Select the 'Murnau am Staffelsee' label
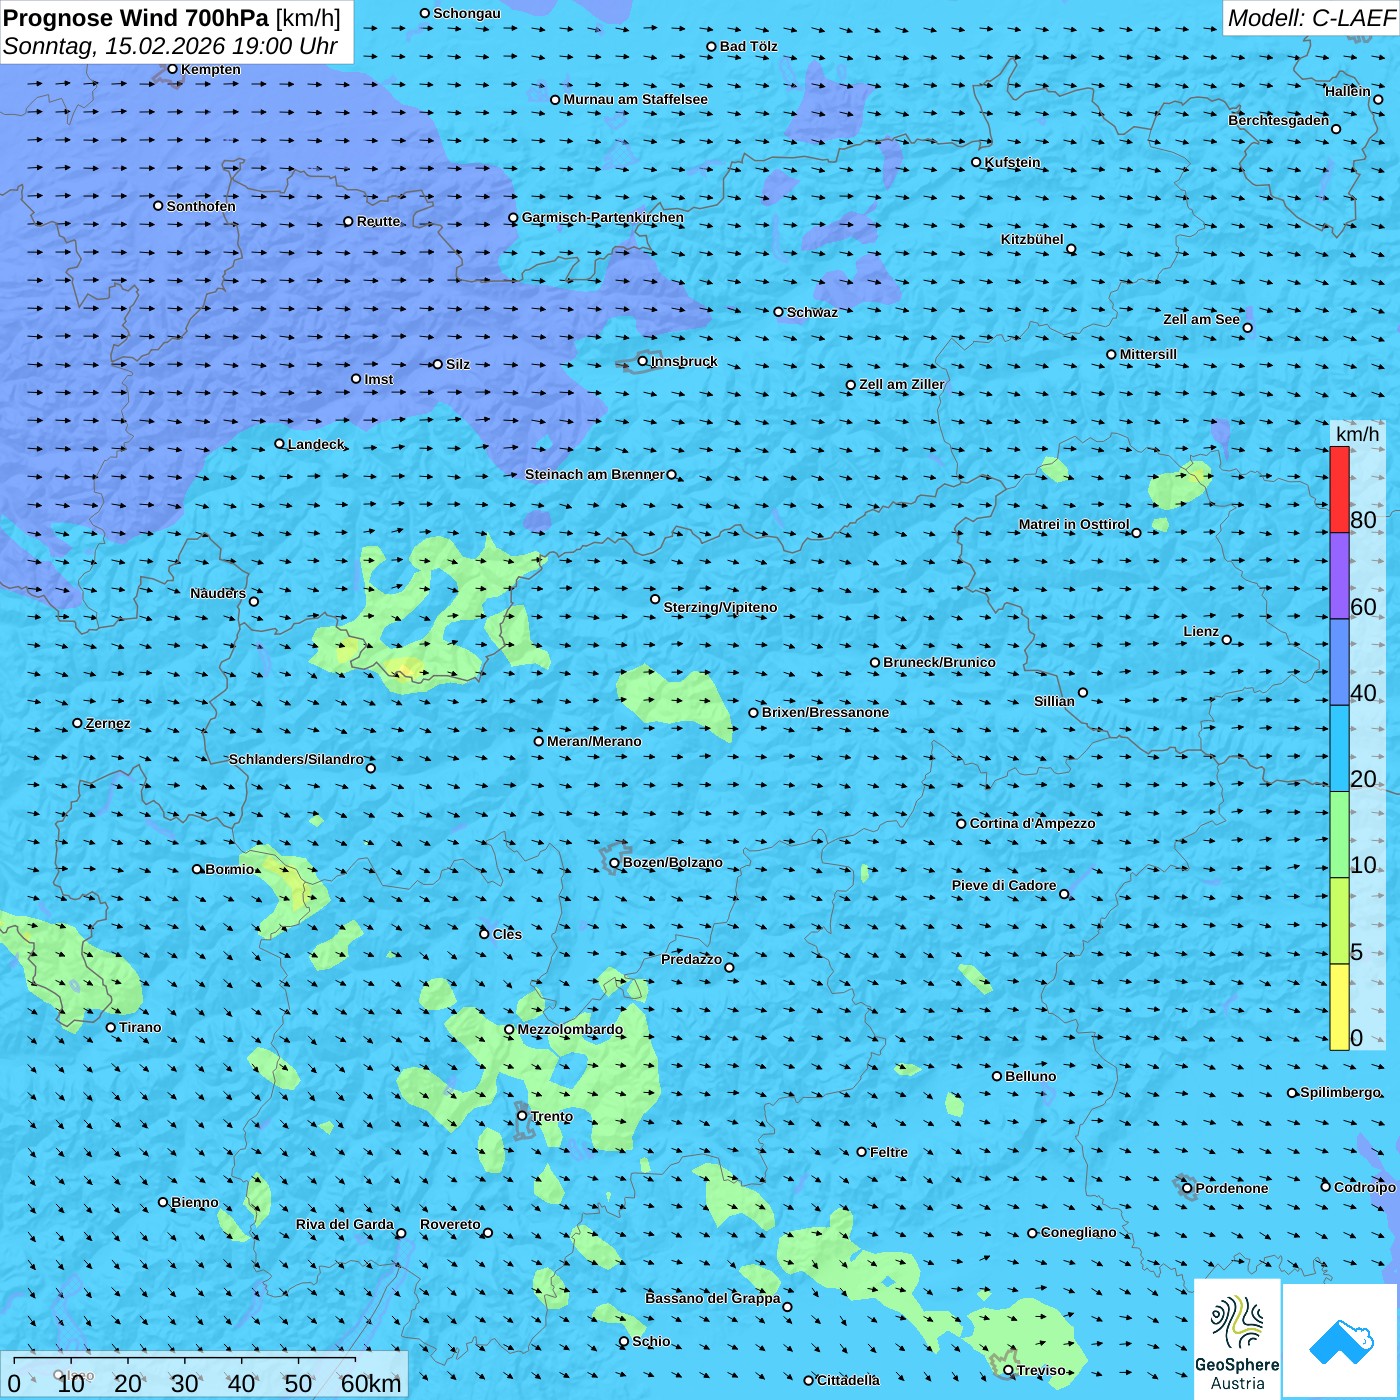Image resolution: width=1400 pixels, height=1400 pixels. [635, 99]
